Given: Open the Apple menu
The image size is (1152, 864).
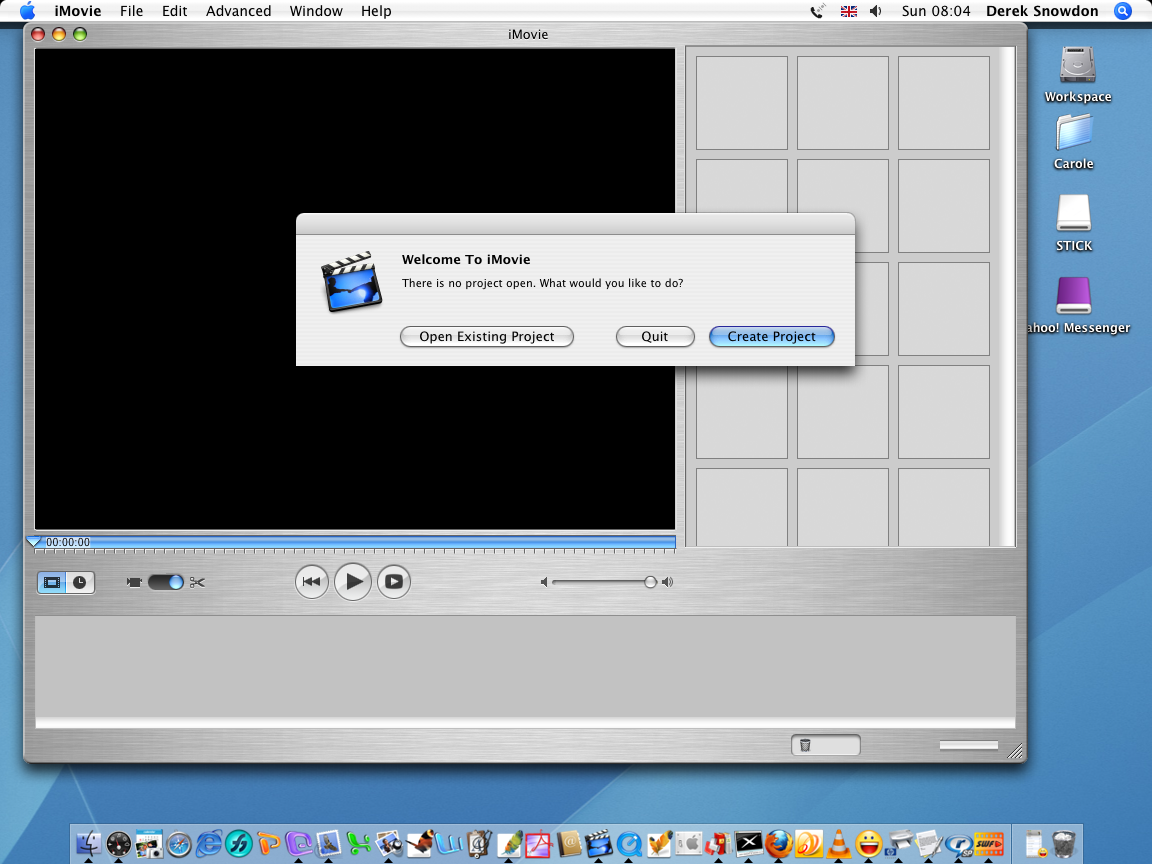Looking at the screenshot, I should (x=27, y=11).
